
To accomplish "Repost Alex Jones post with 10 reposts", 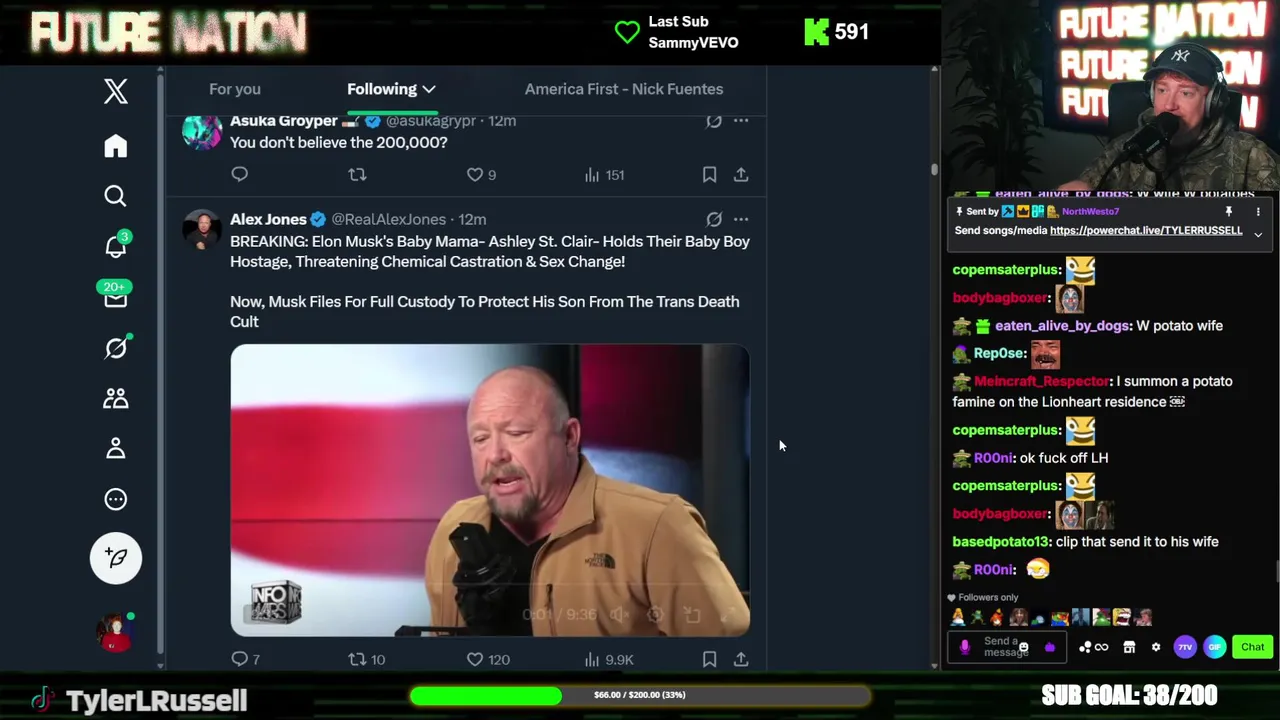I will (366, 659).
